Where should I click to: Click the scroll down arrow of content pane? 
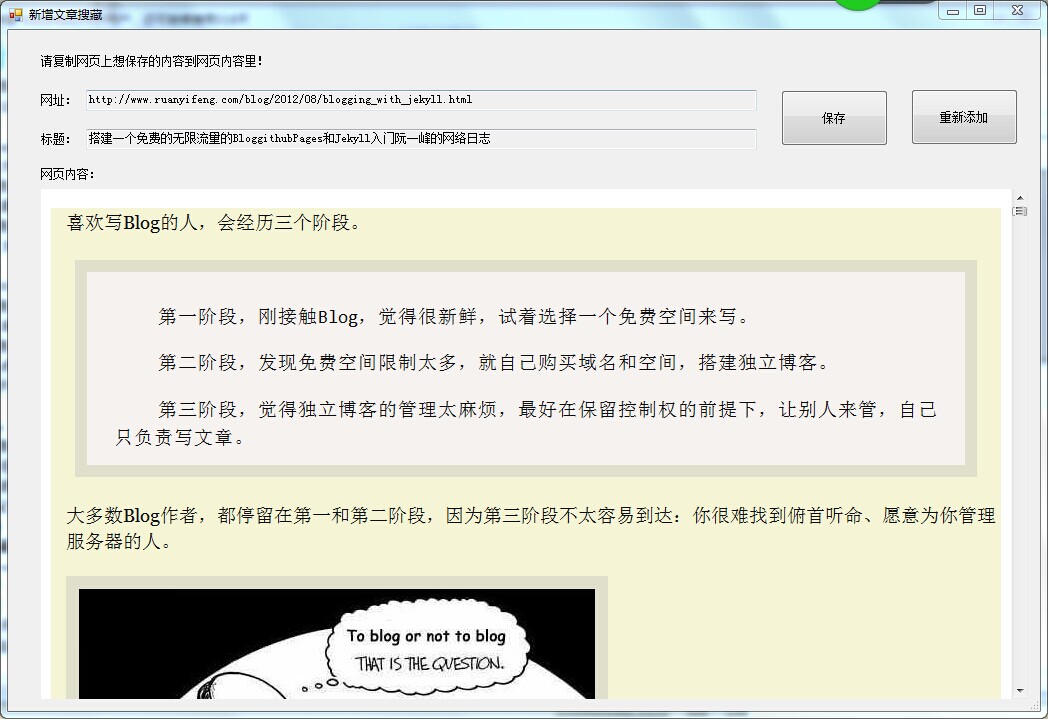(1020, 690)
